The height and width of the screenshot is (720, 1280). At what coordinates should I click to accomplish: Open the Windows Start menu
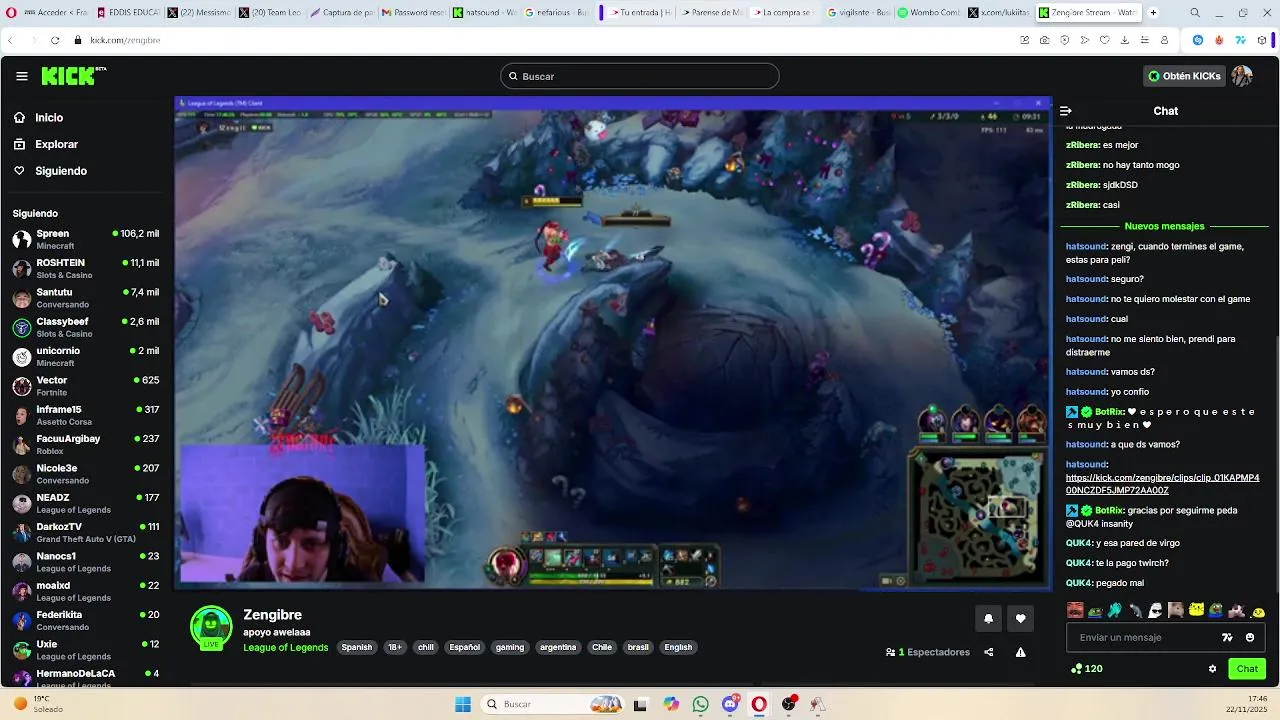pyautogui.click(x=463, y=704)
